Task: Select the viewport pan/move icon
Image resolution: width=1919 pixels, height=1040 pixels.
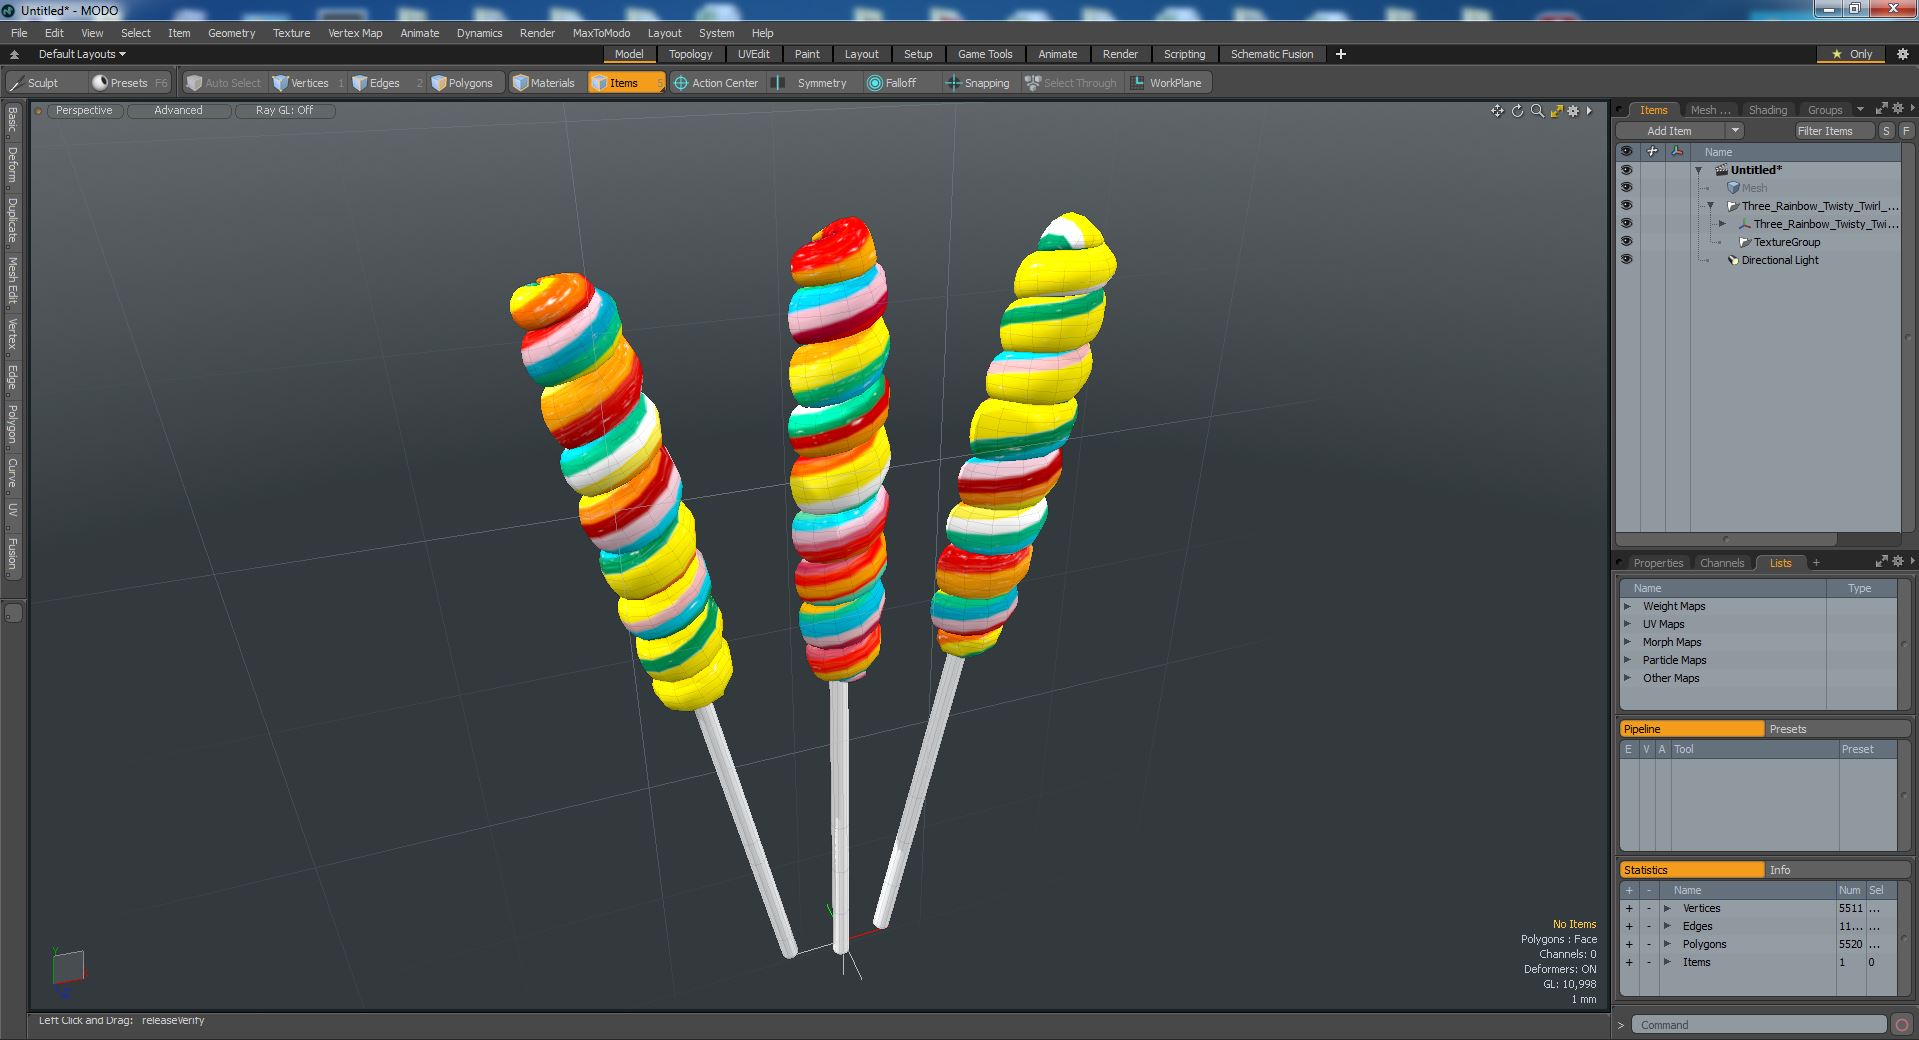Action: click(1497, 111)
